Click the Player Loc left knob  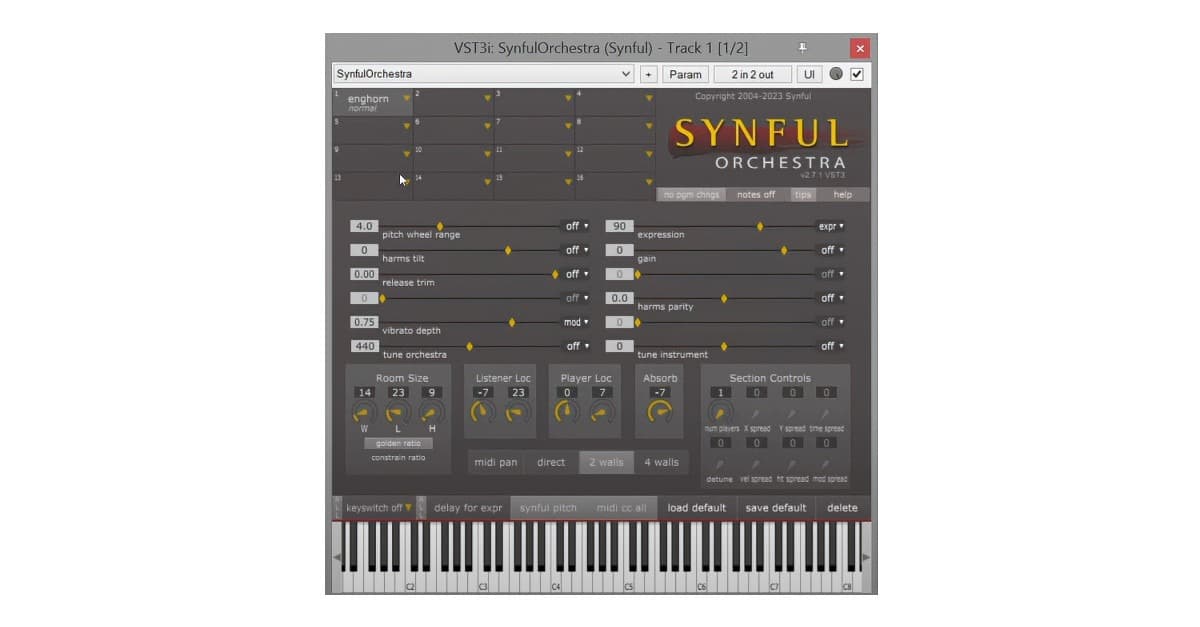[565, 410]
